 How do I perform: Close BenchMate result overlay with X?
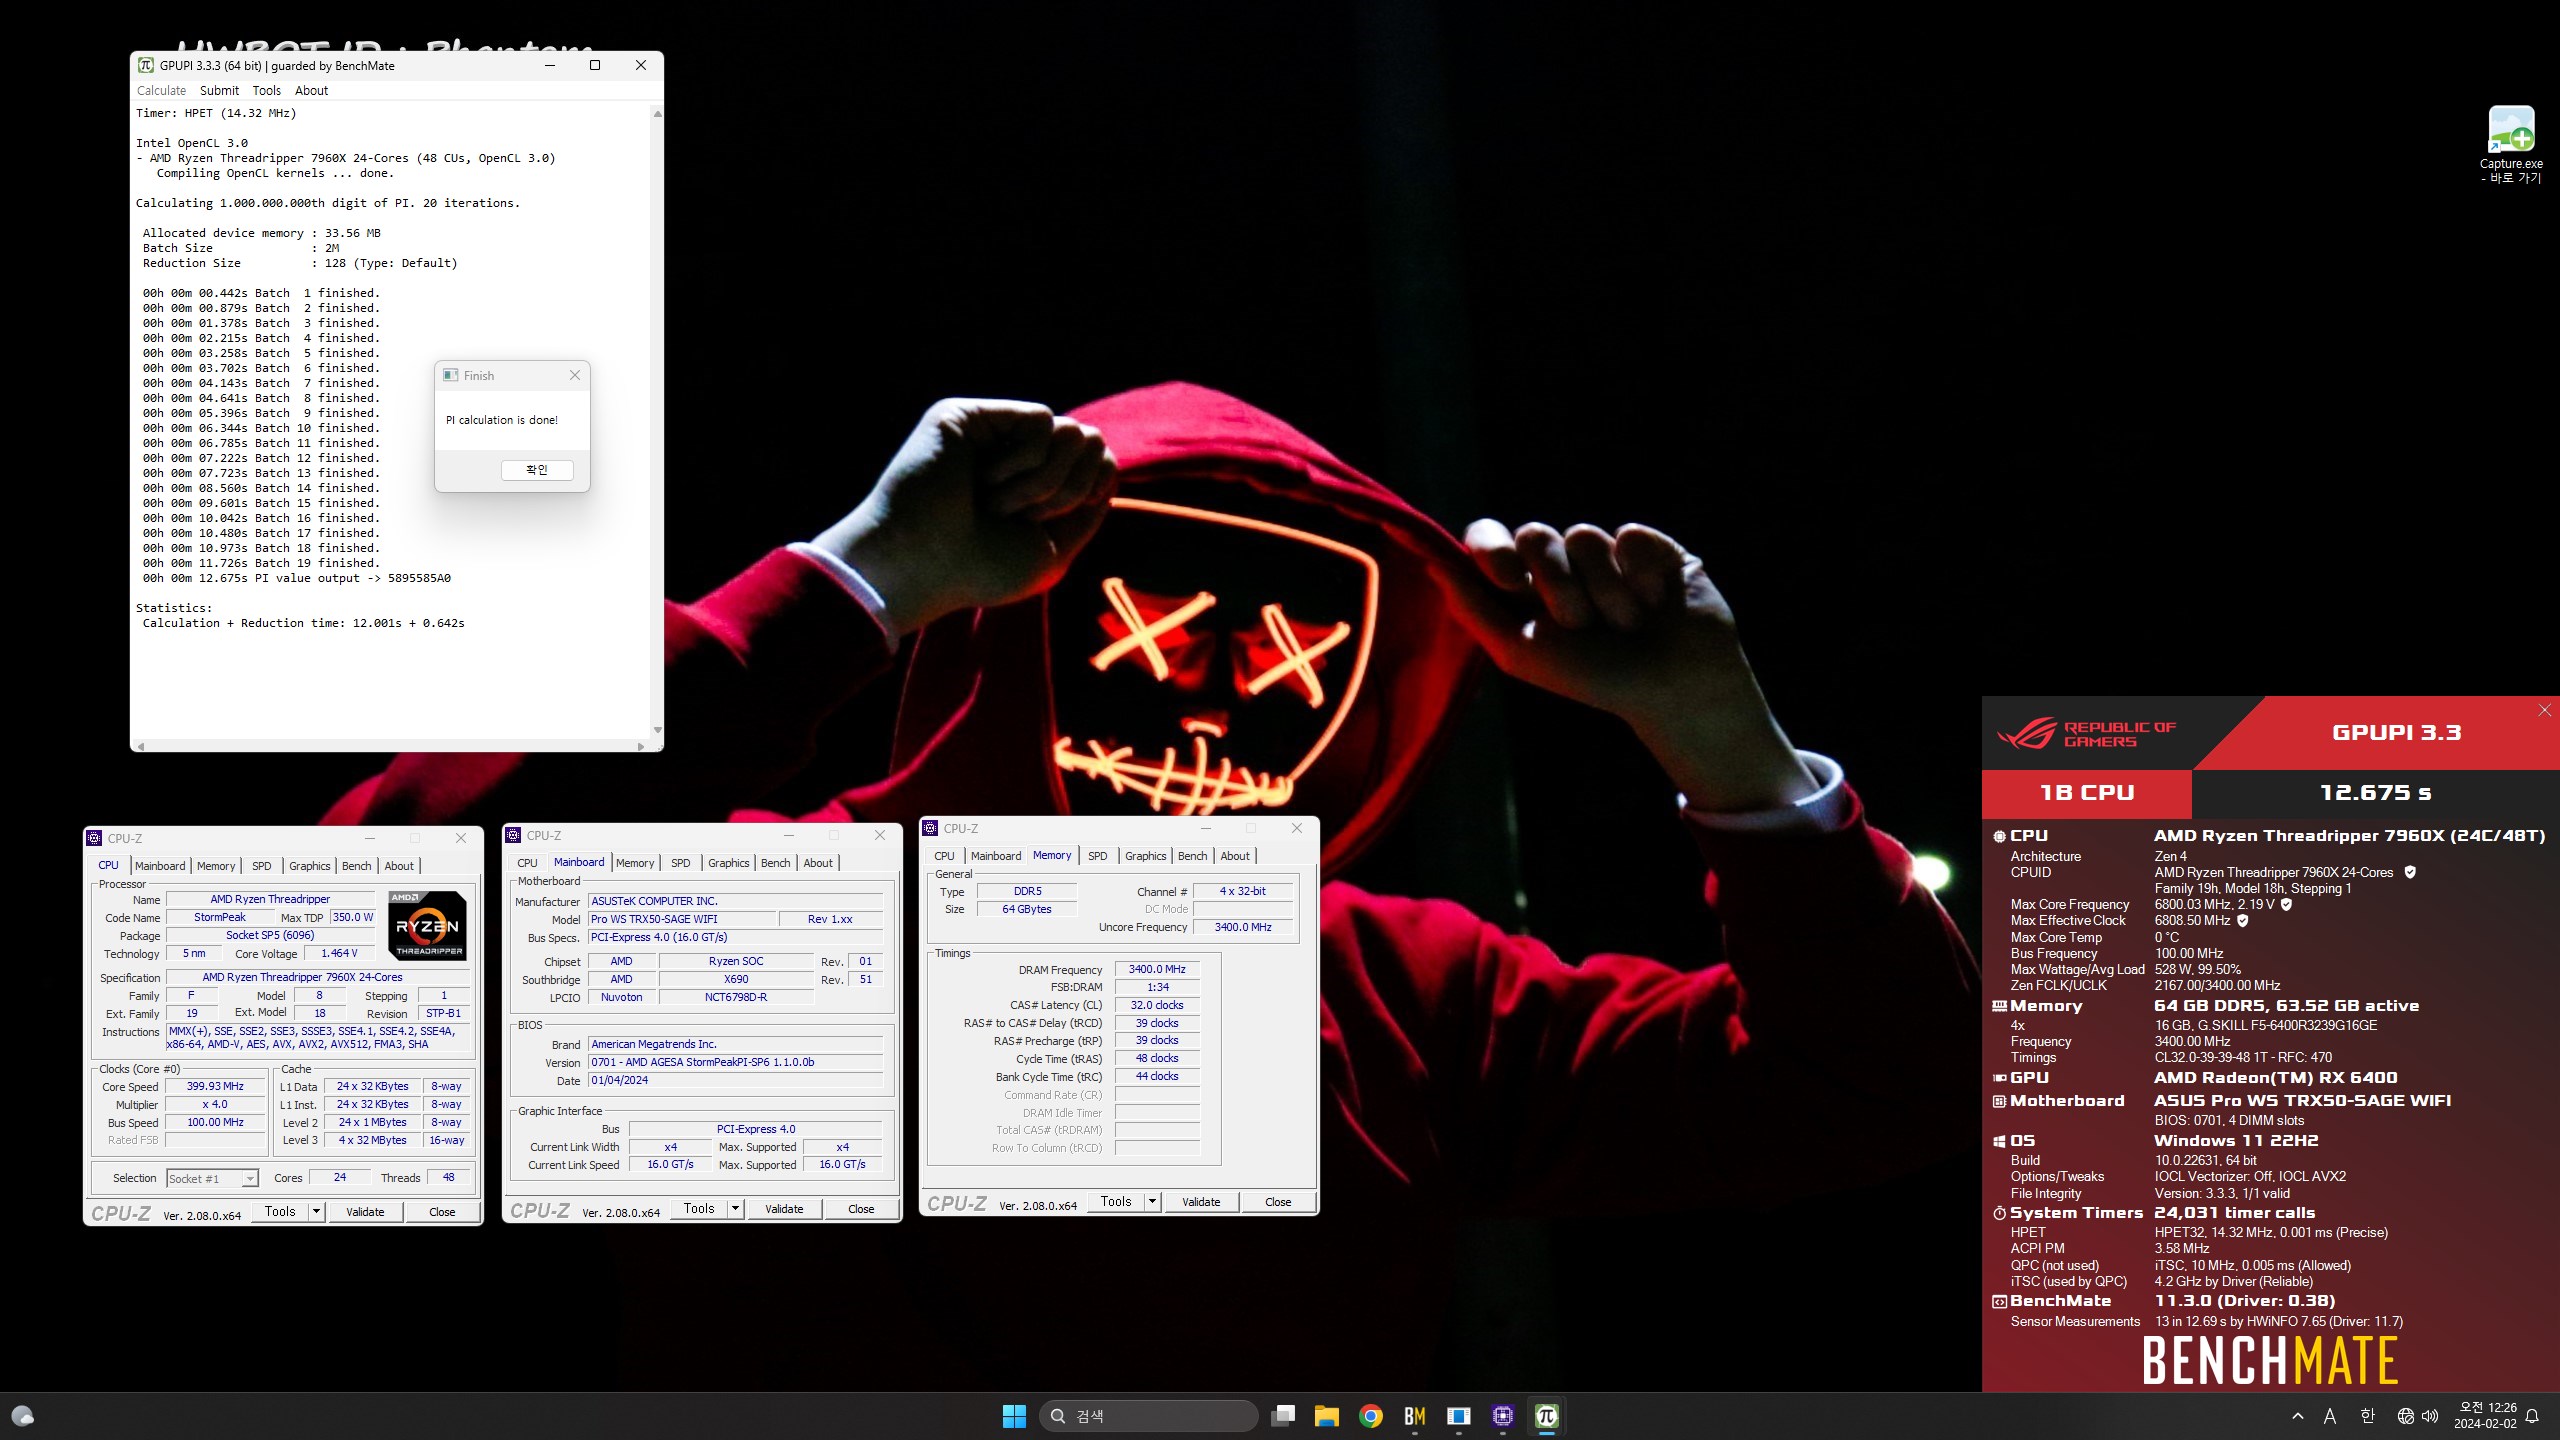tap(2545, 710)
